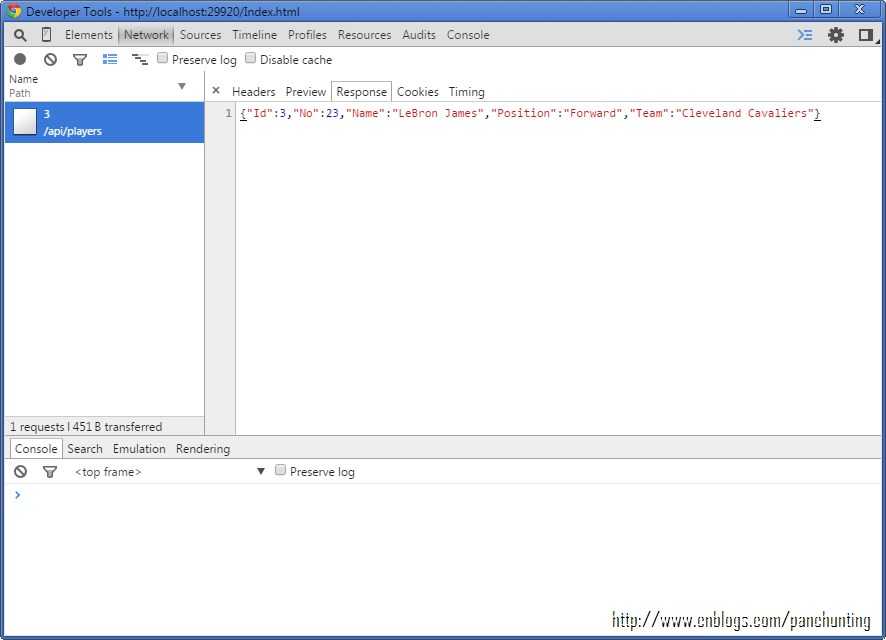Clear the network log
886x640 pixels.
tap(50, 59)
